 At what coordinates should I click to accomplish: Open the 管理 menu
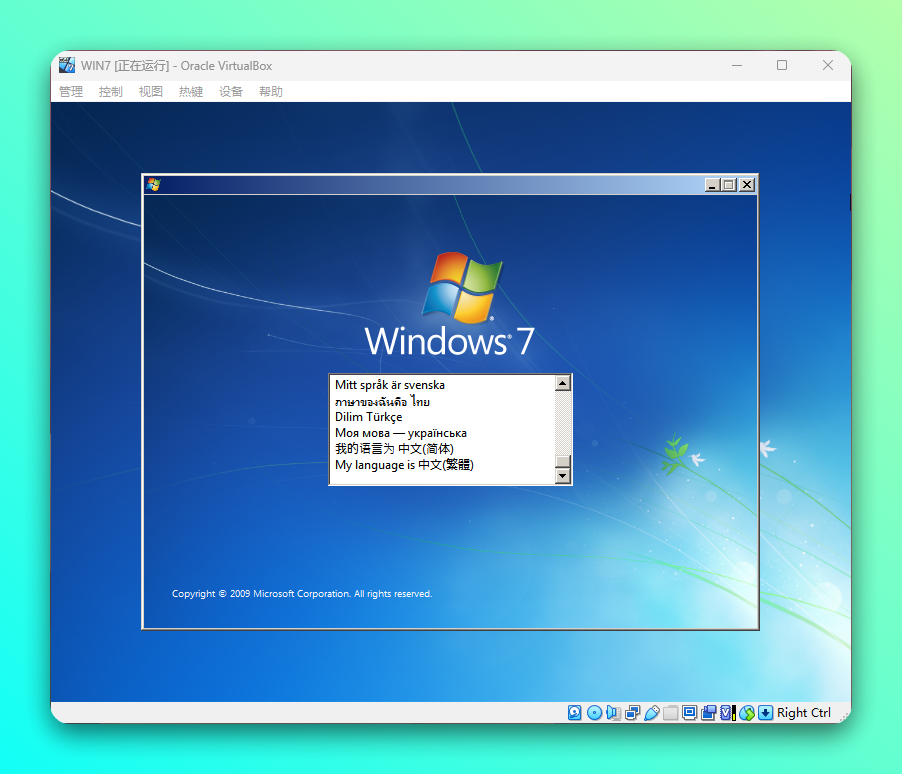(70, 91)
